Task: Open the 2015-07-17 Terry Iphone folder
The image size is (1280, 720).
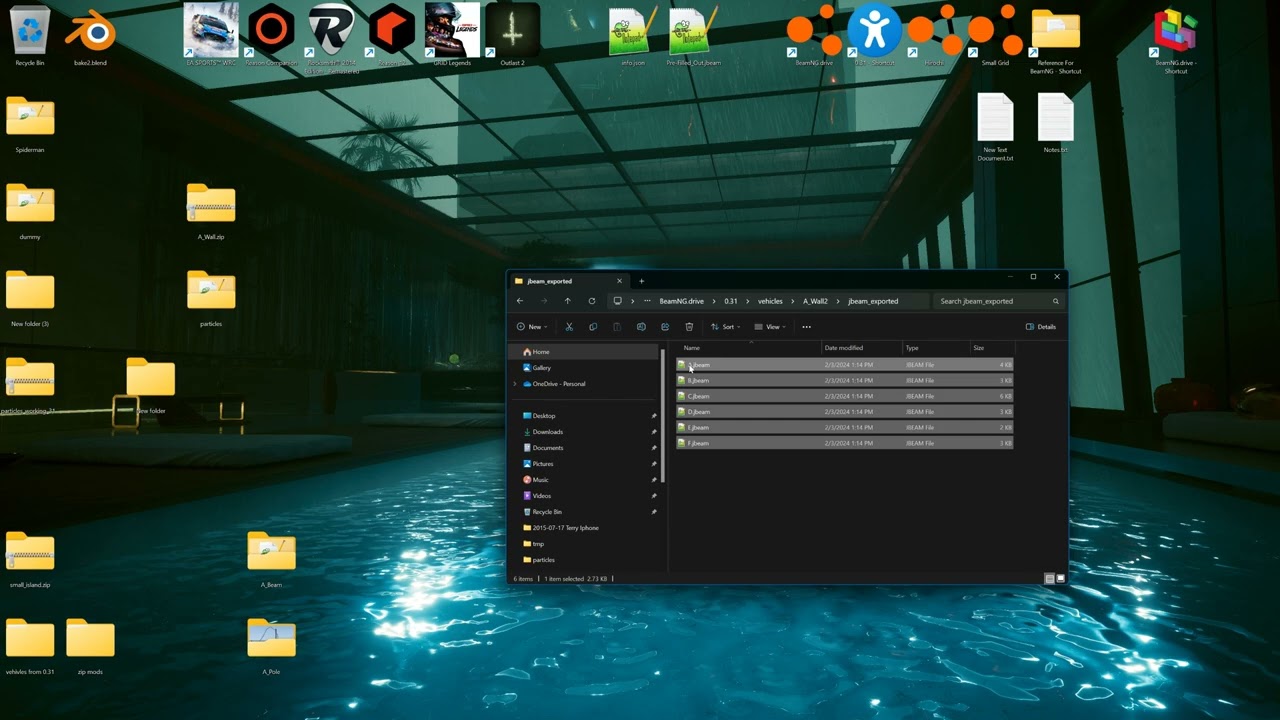Action: click(x=585, y=528)
